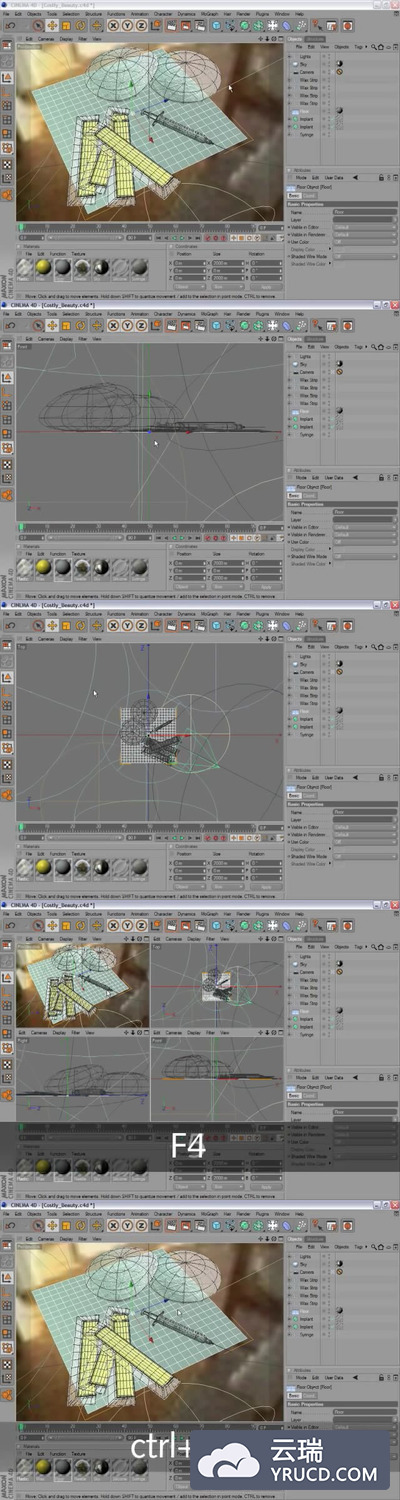This screenshot has height=1500, width=400.
Task: Toggle the X axis lock in the second screenshot
Action: (115, 325)
